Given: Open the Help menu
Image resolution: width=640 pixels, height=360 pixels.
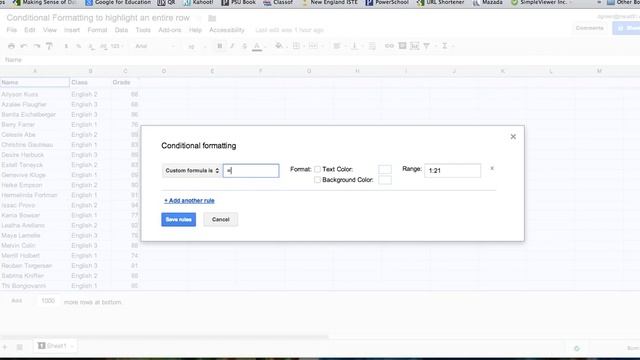Looking at the screenshot, I should point(196,30).
